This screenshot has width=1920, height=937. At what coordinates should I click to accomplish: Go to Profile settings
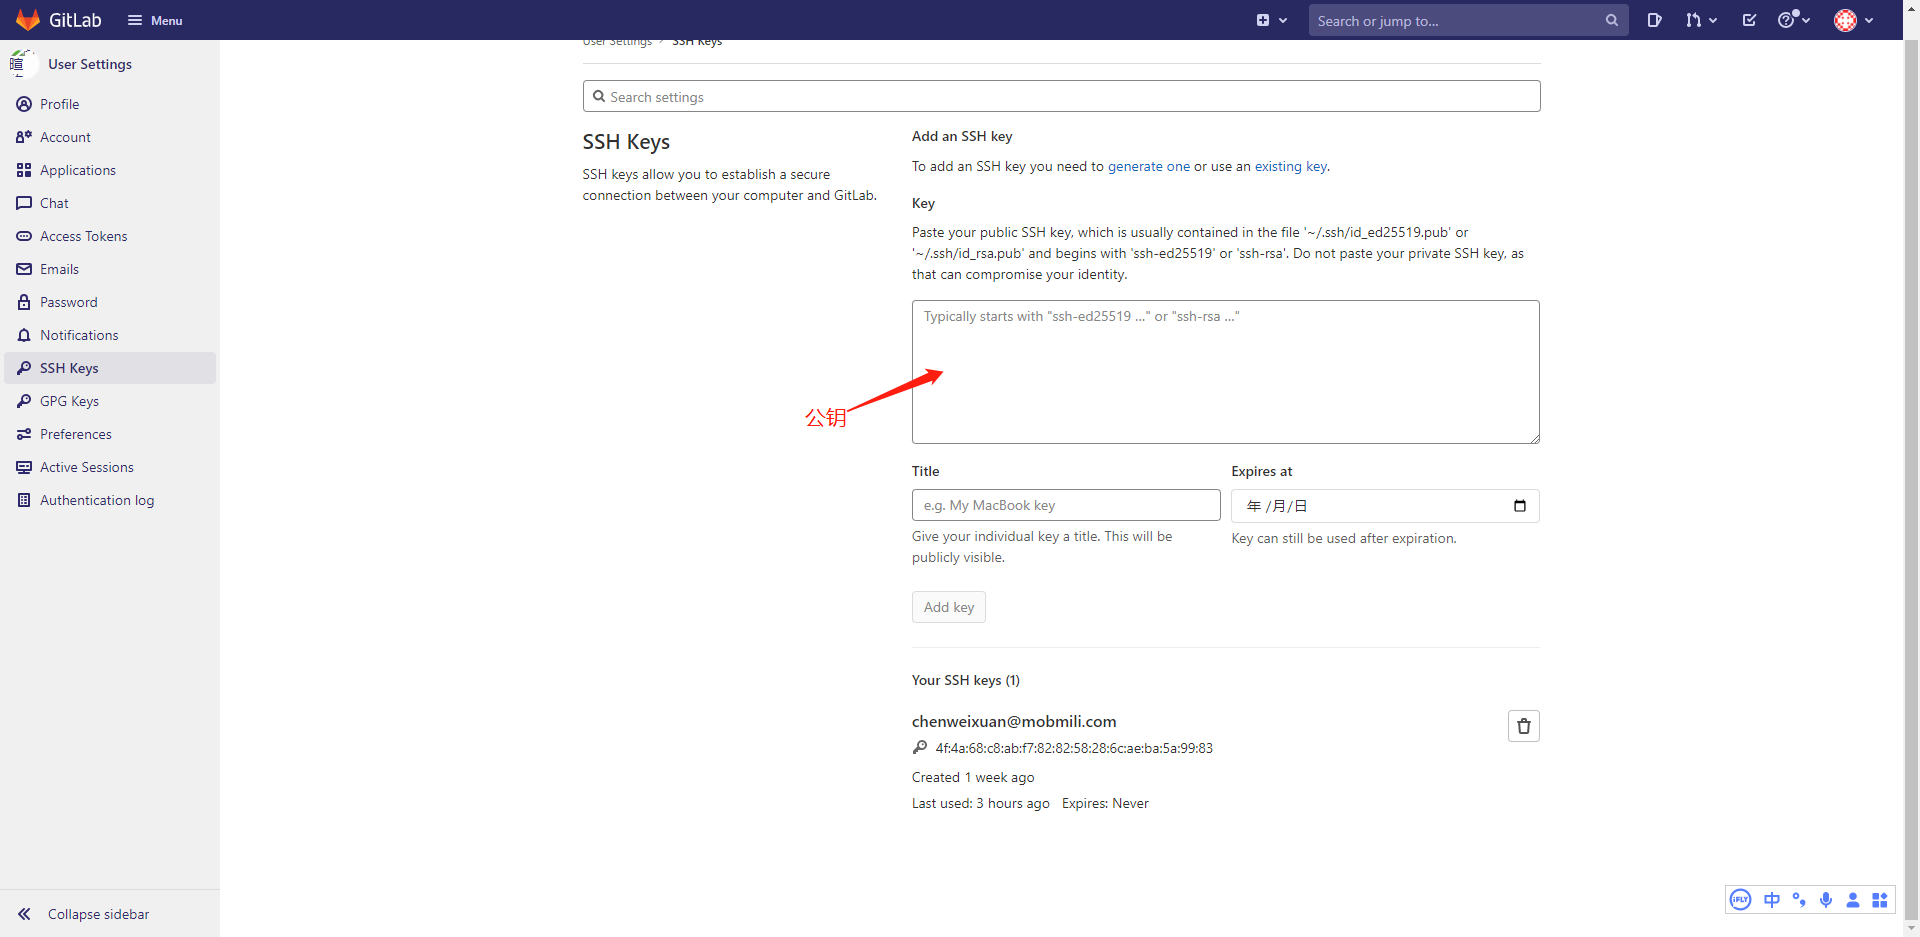110,104
